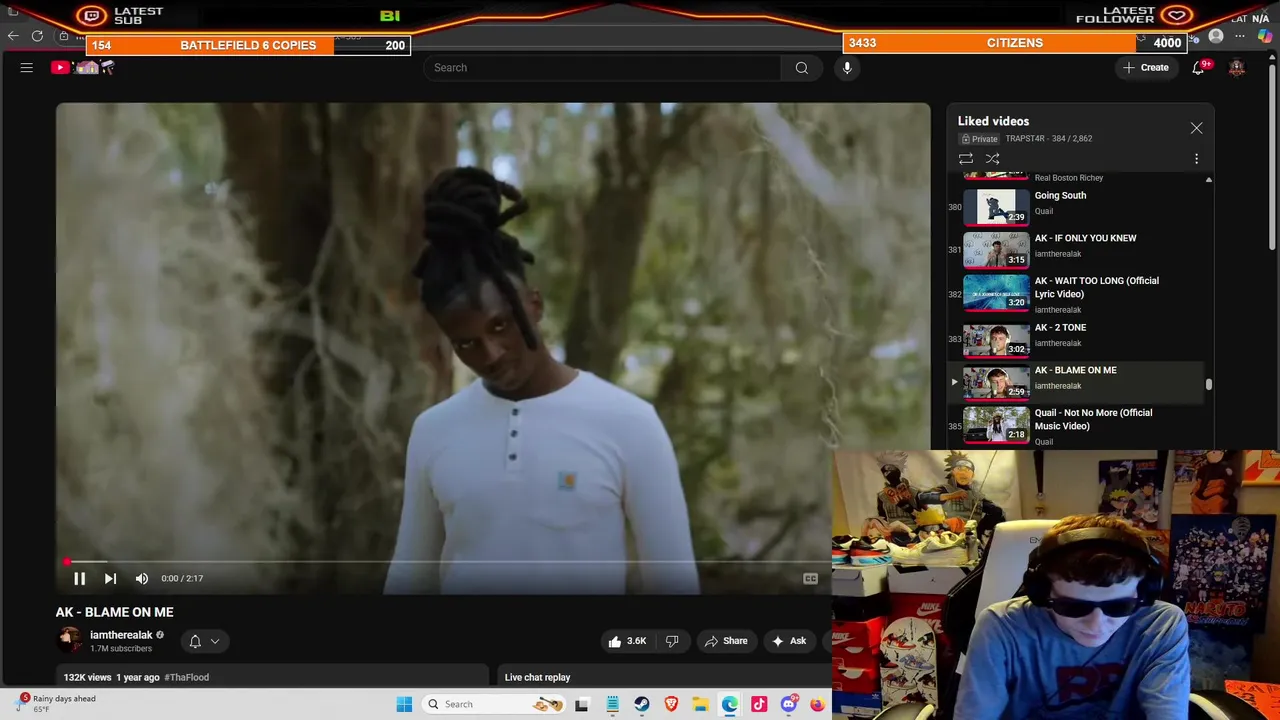Toggle shuffle playlist in Liked videos
The width and height of the screenshot is (1280, 720).
tap(993, 158)
